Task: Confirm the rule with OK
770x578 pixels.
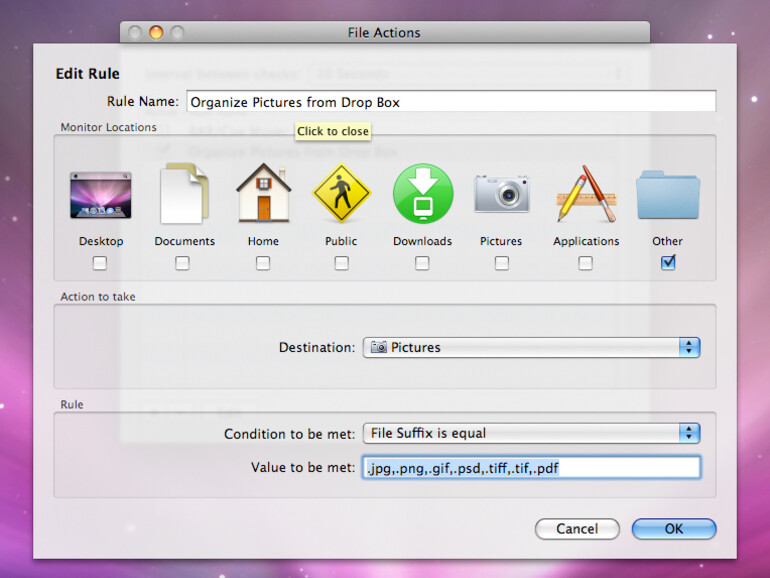Action: tap(674, 529)
